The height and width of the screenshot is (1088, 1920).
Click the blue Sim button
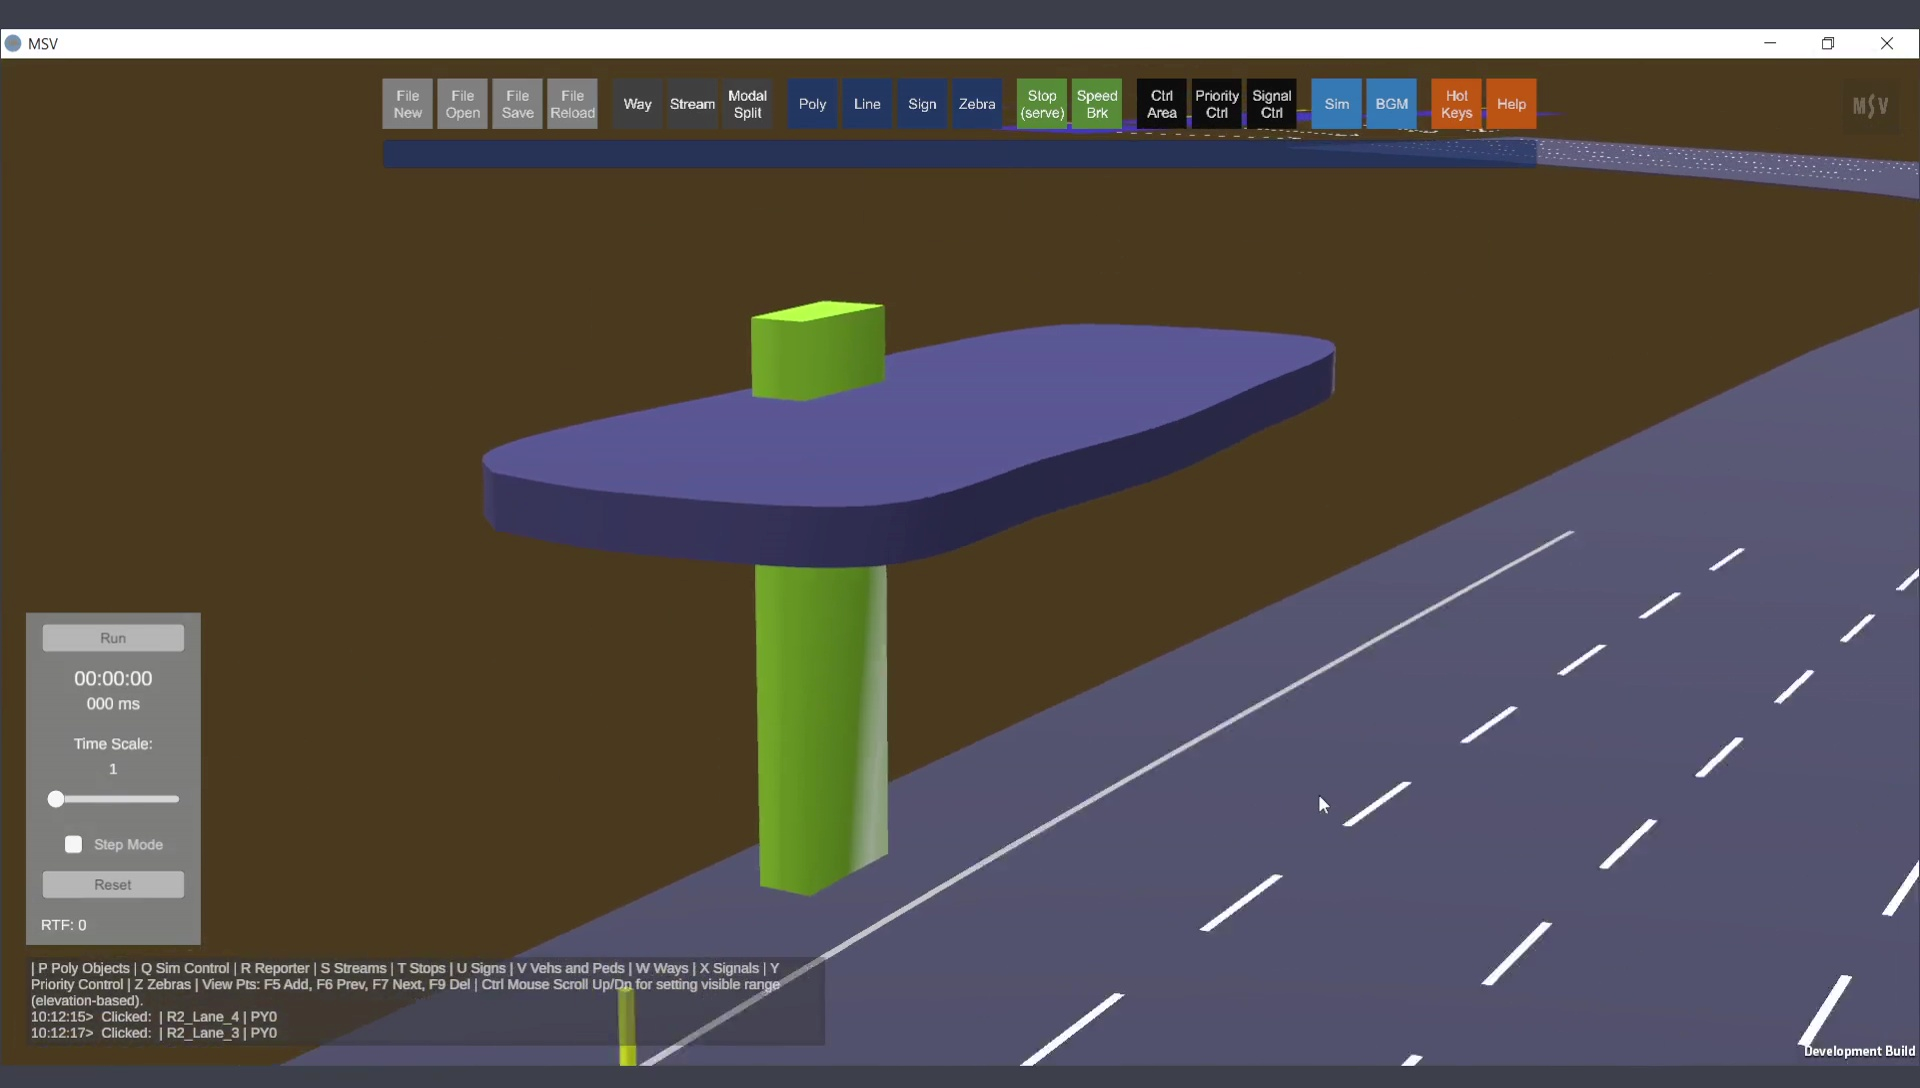click(1336, 104)
